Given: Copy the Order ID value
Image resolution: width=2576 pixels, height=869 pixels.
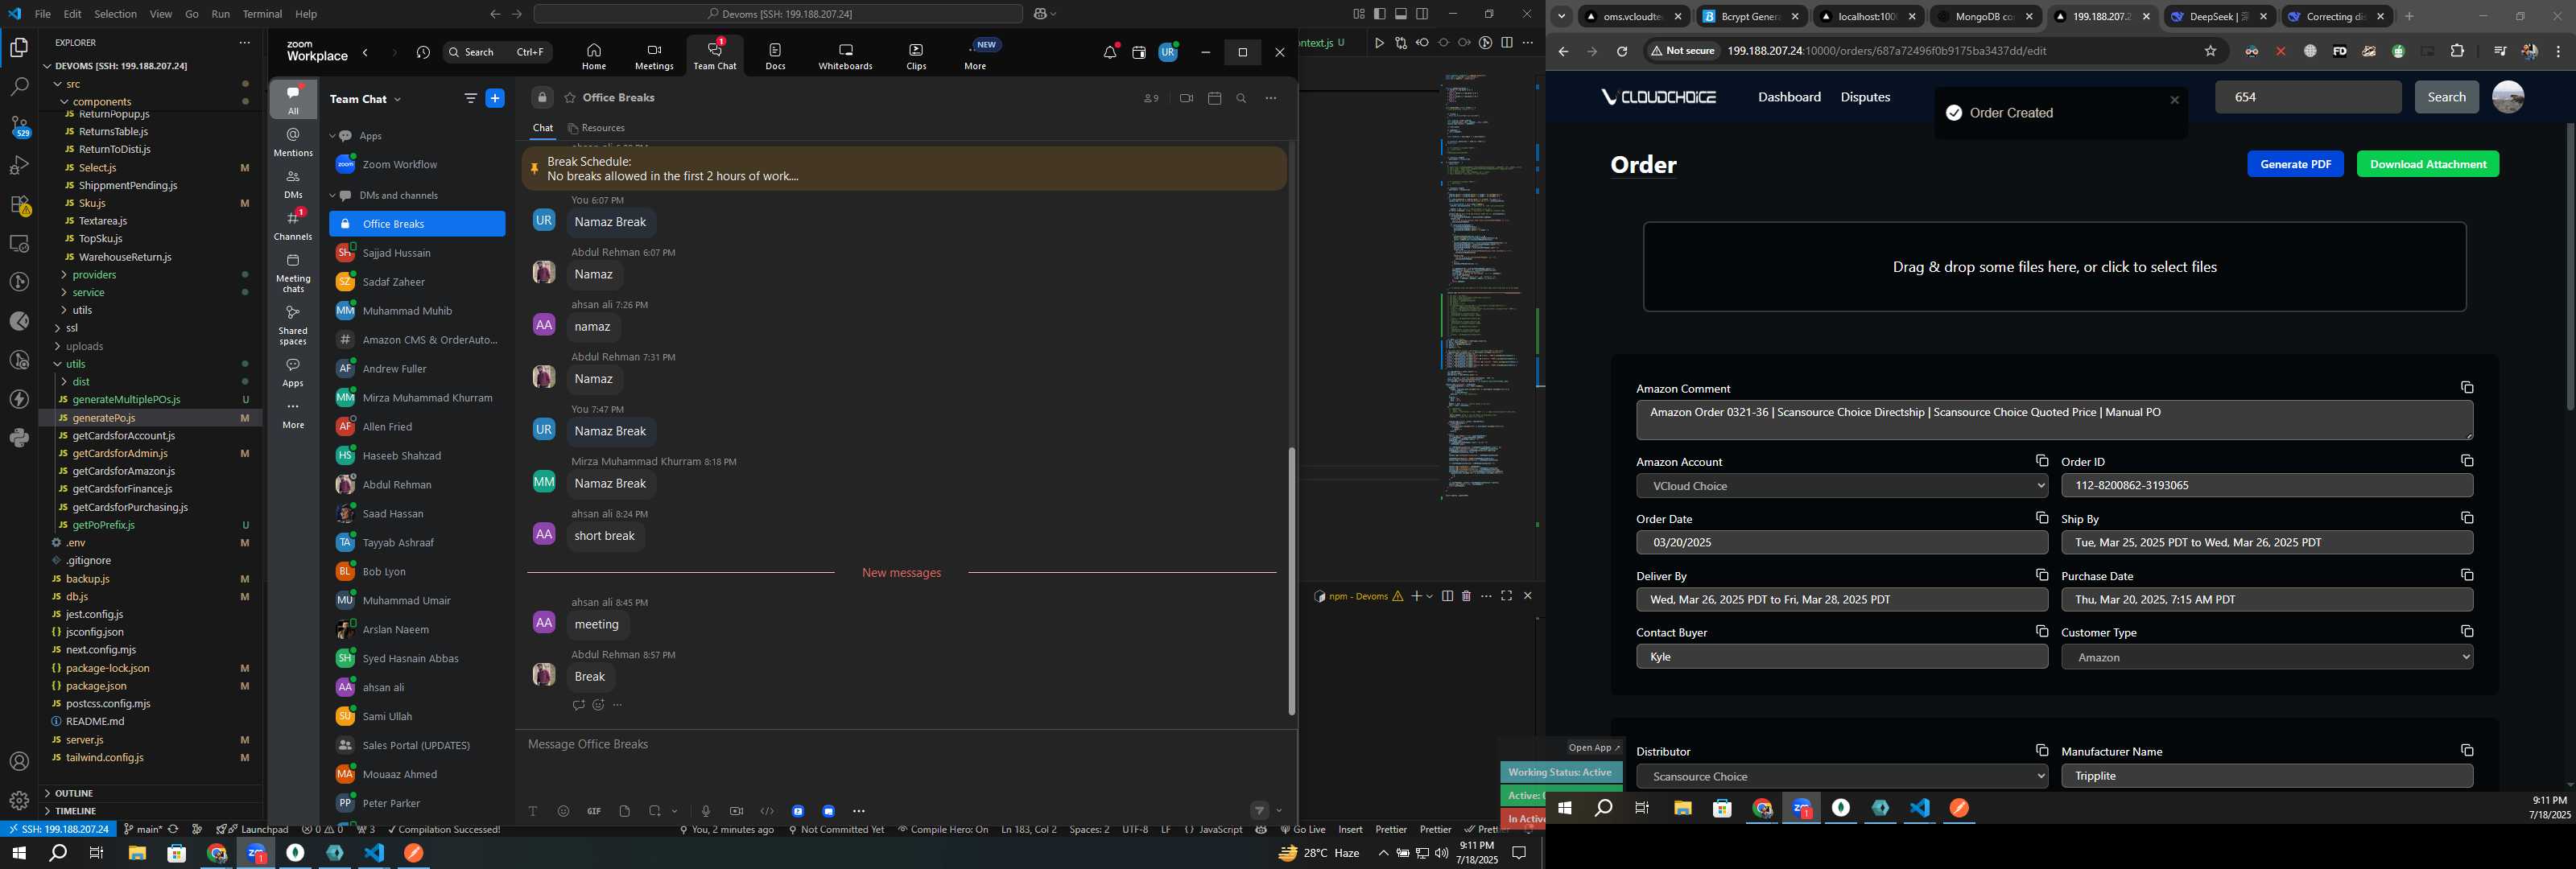Looking at the screenshot, I should coord(2467,461).
